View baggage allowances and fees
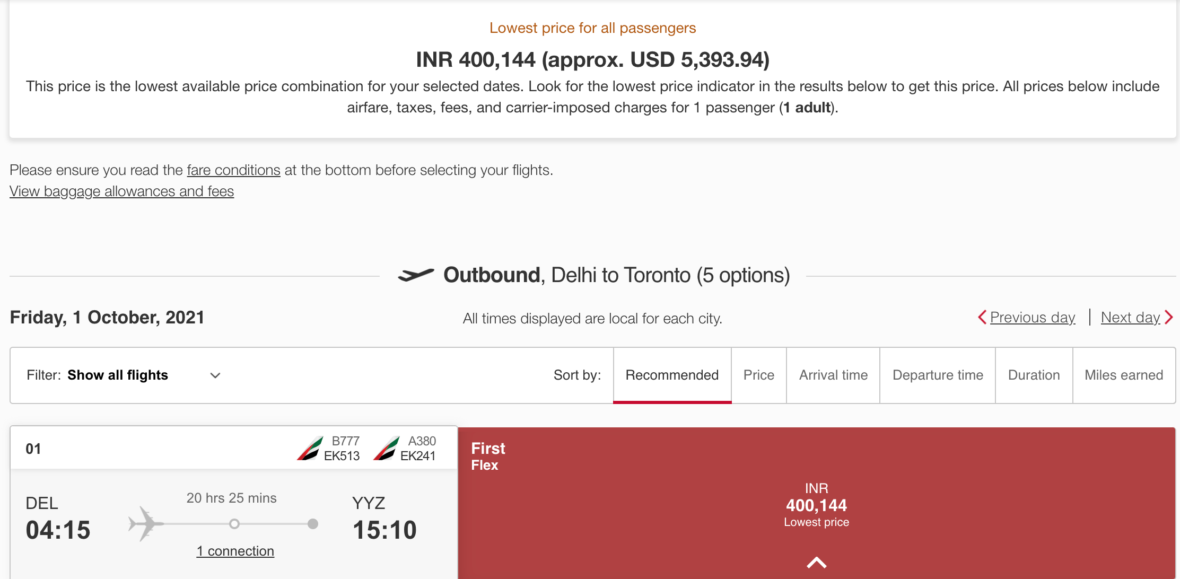Screen dimensions: 1180x579 tap(121, 191)
